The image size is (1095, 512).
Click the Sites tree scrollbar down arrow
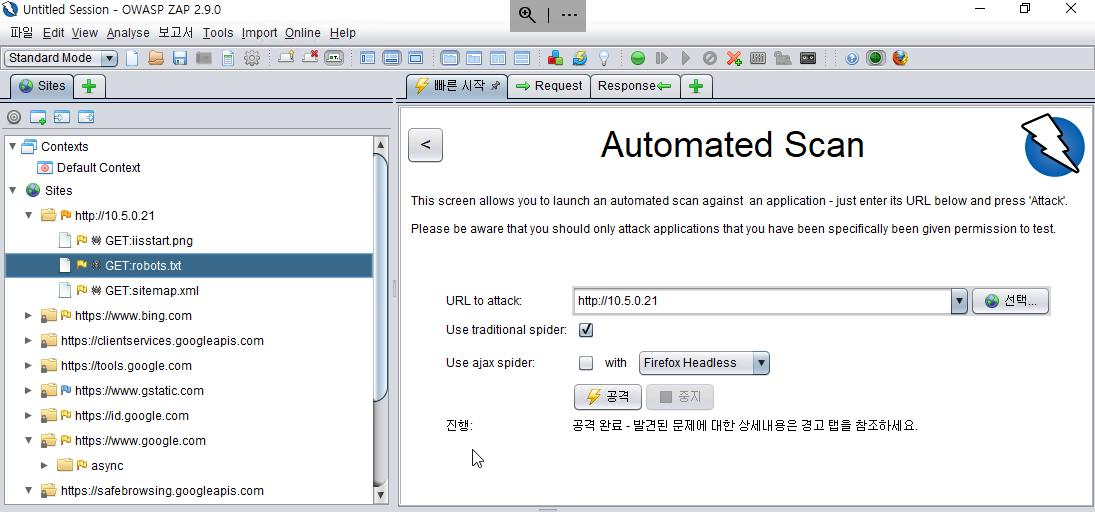coord(381,495)
